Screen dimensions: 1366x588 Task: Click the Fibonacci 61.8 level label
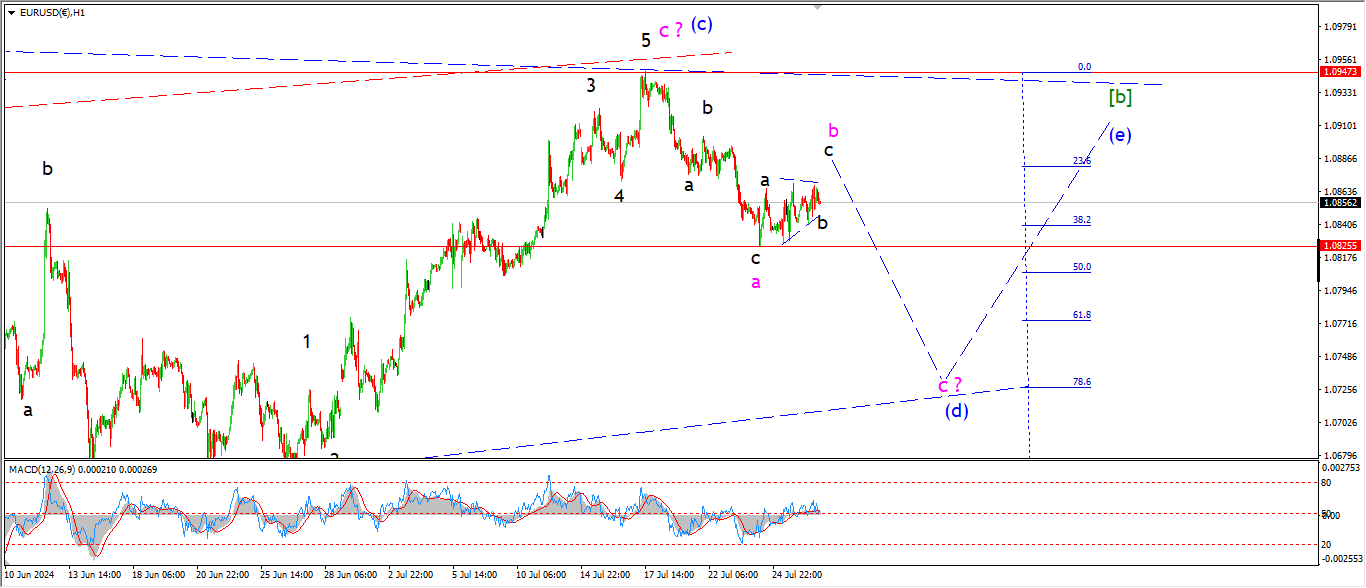(1081, 315)
